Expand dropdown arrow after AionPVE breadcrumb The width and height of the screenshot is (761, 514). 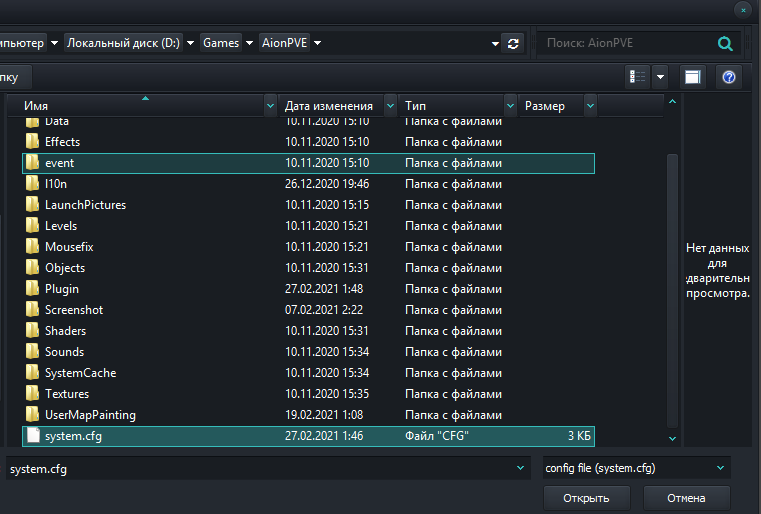tap(317, 43)
